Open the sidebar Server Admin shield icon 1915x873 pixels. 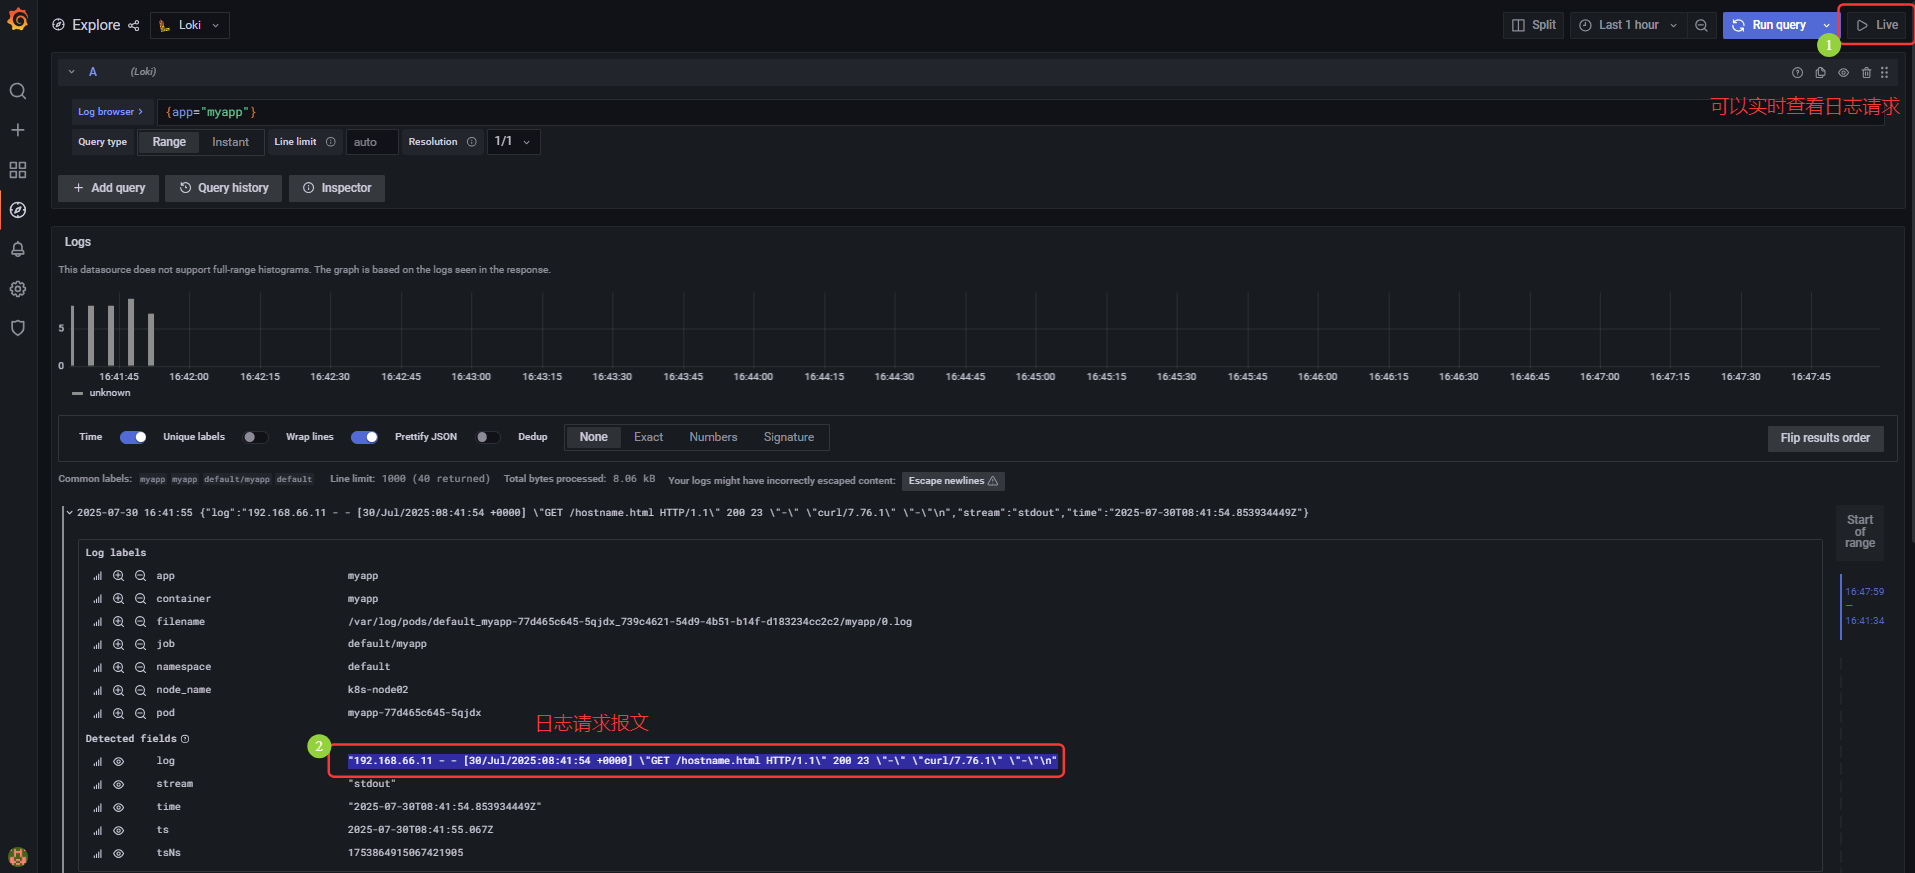18,328
